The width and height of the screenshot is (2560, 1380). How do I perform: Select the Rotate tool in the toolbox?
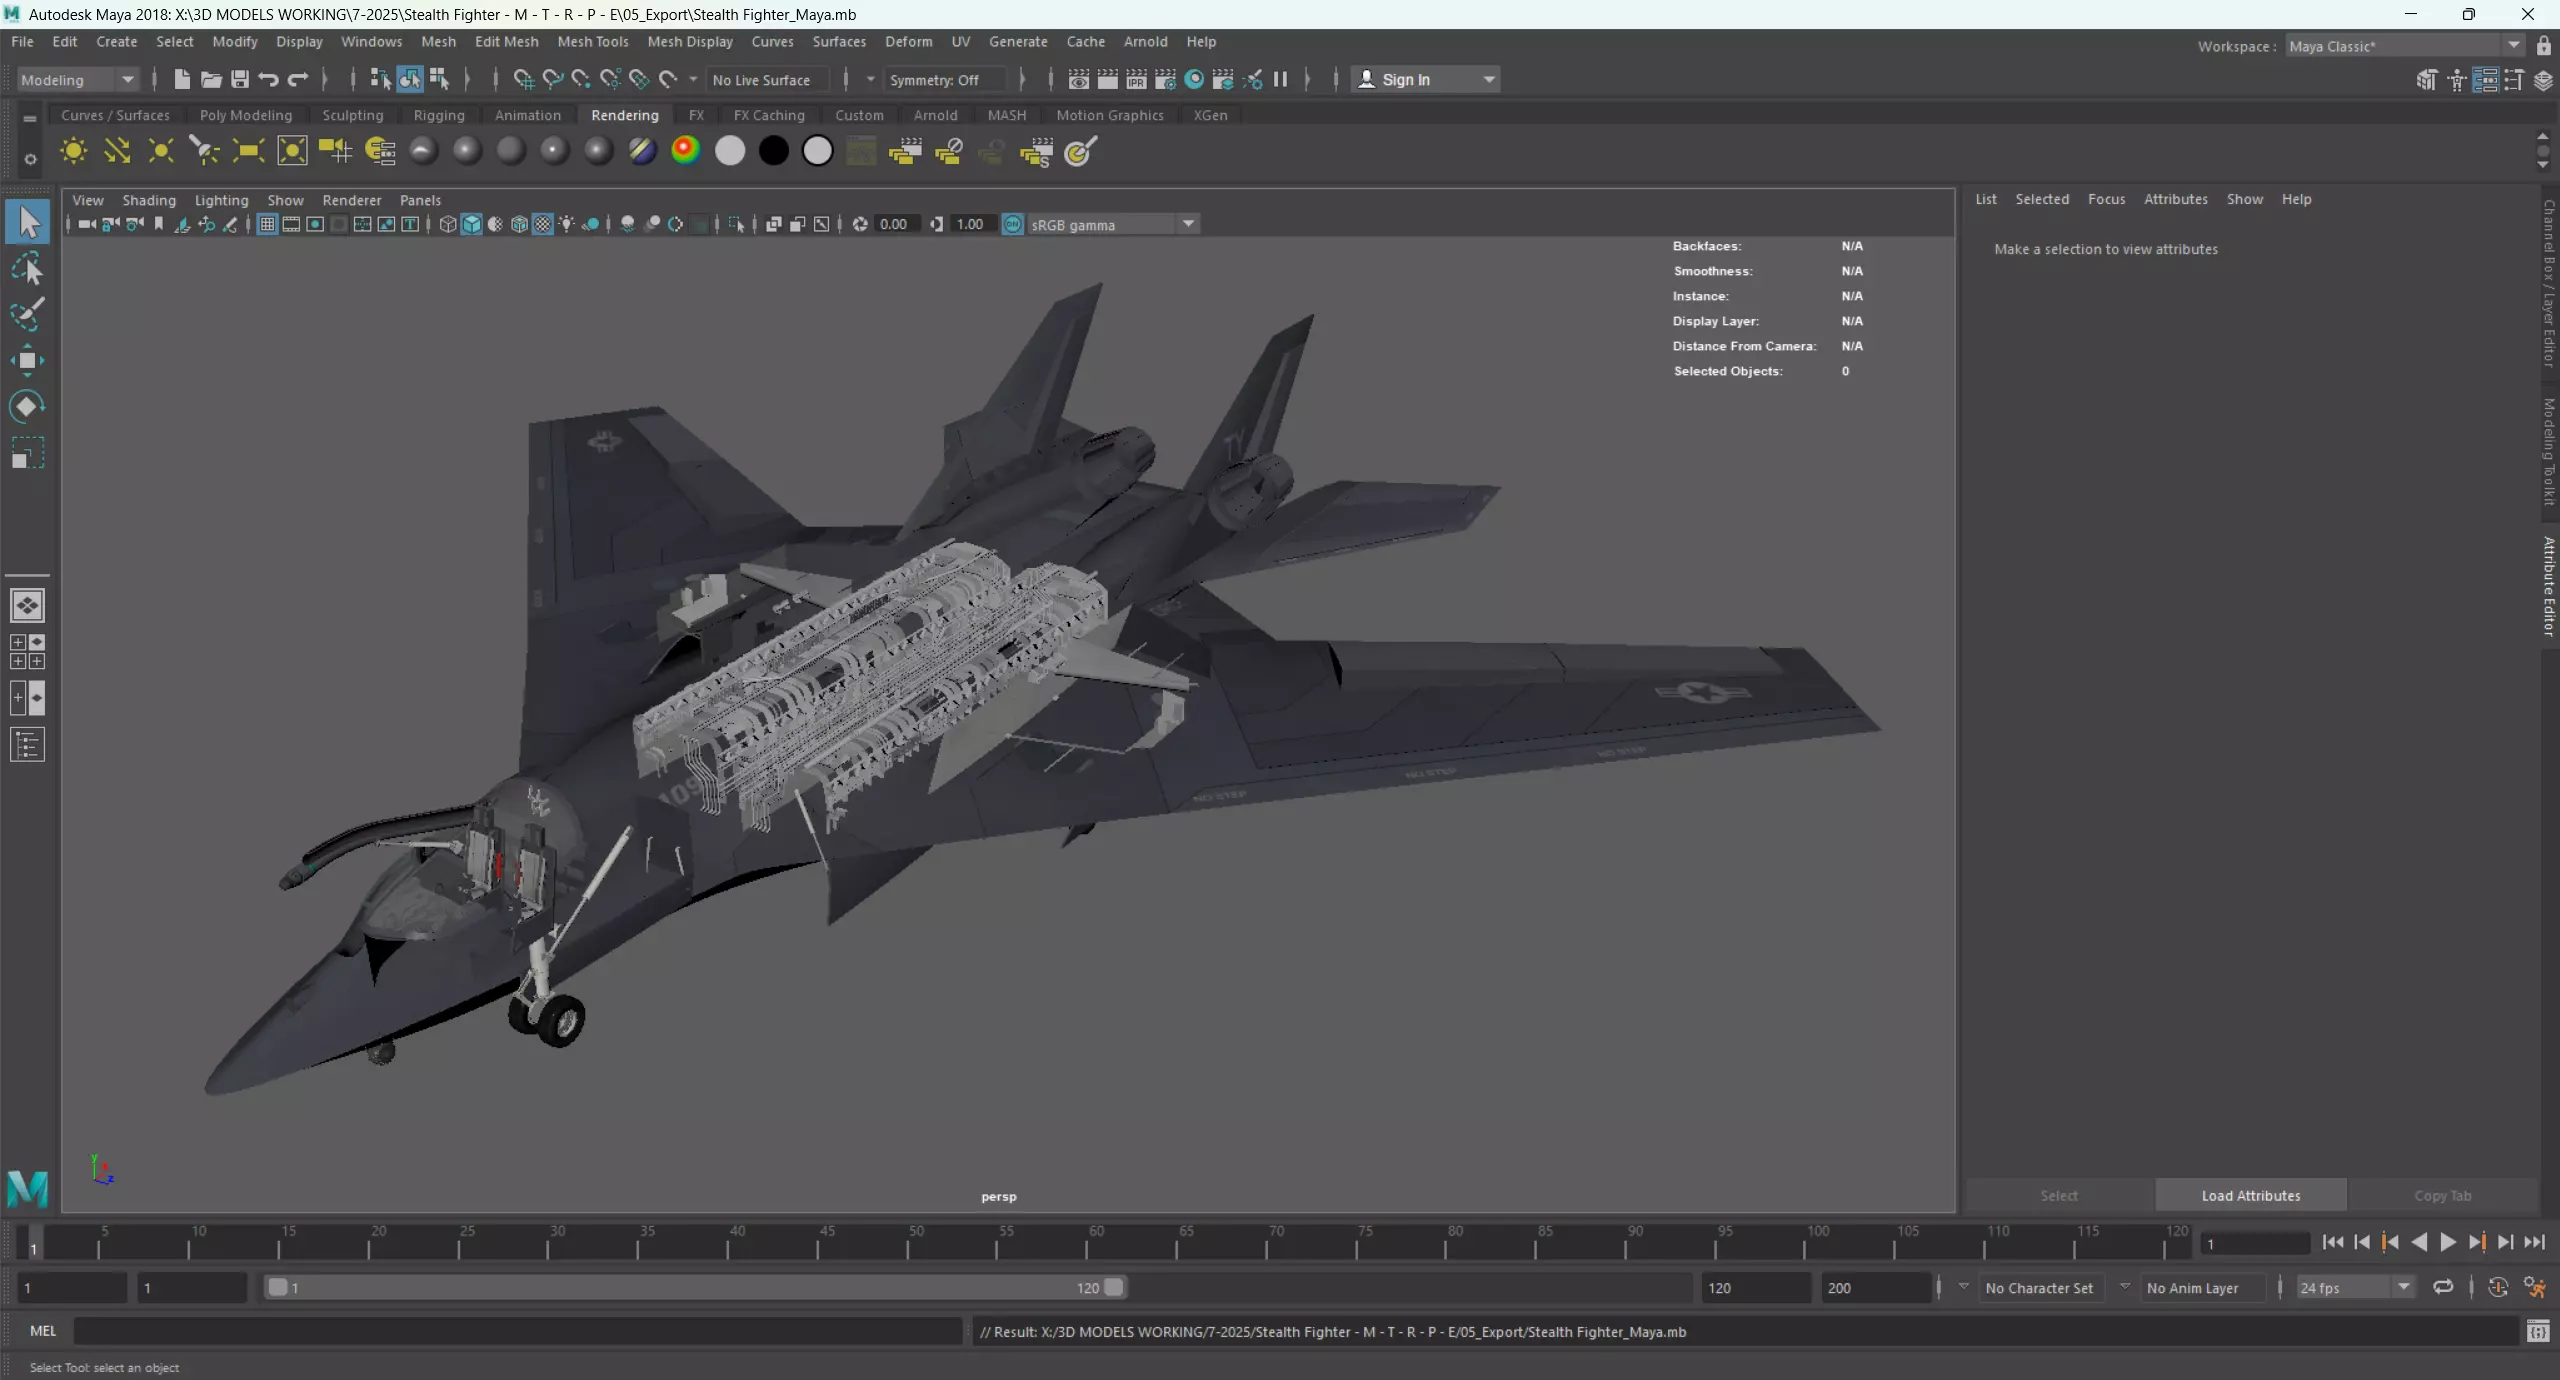[27, 406]
